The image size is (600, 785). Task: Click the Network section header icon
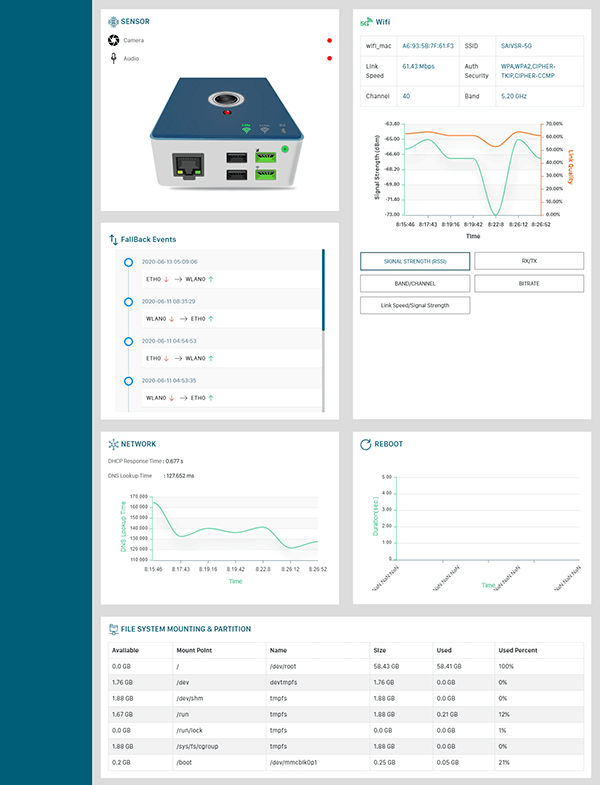pos(114,443)
